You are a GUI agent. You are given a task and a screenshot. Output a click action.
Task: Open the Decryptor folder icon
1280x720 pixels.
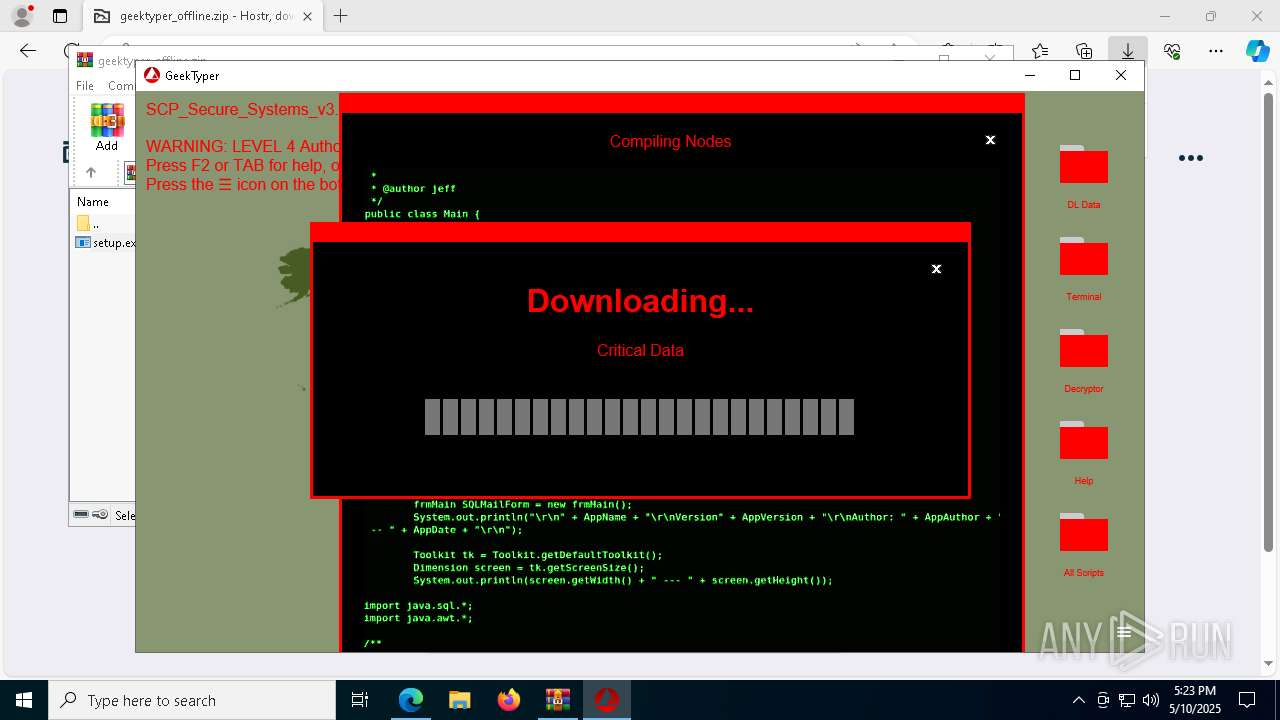point(1083,349)
